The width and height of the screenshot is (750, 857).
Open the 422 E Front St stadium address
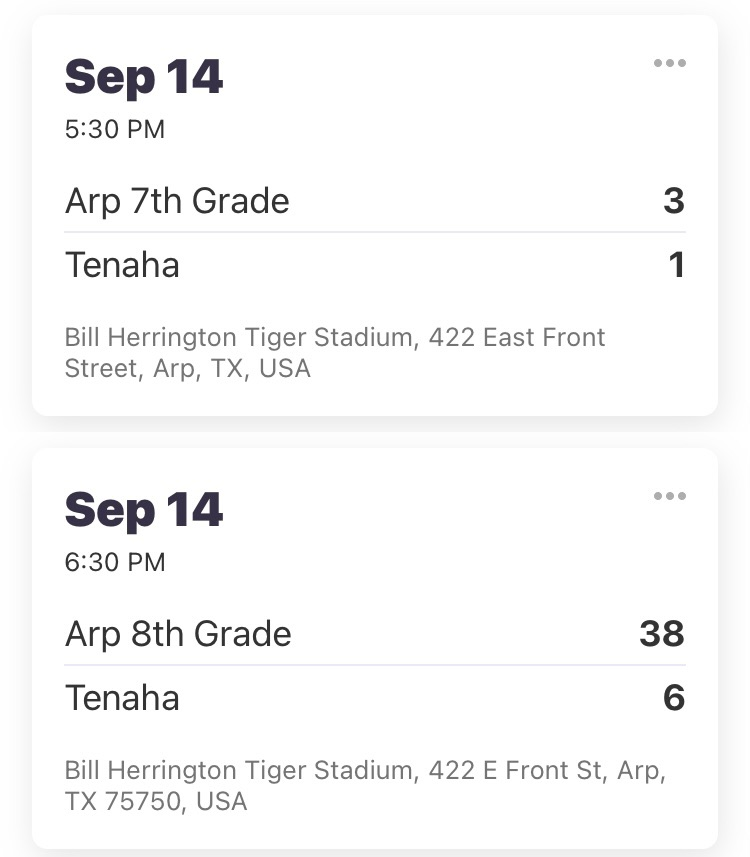tap(365, 770)
